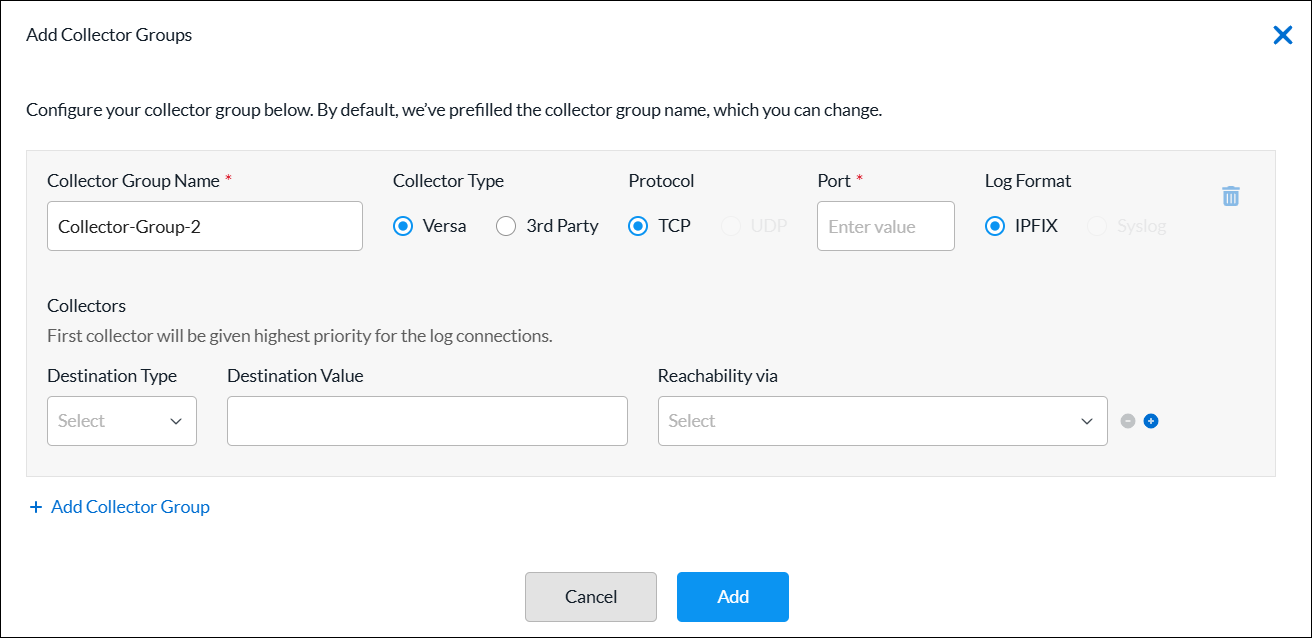Click the Collector Group Name field
Image resolution: width=1312 pixels, height=638 pixels.
(x=205, y=226)
